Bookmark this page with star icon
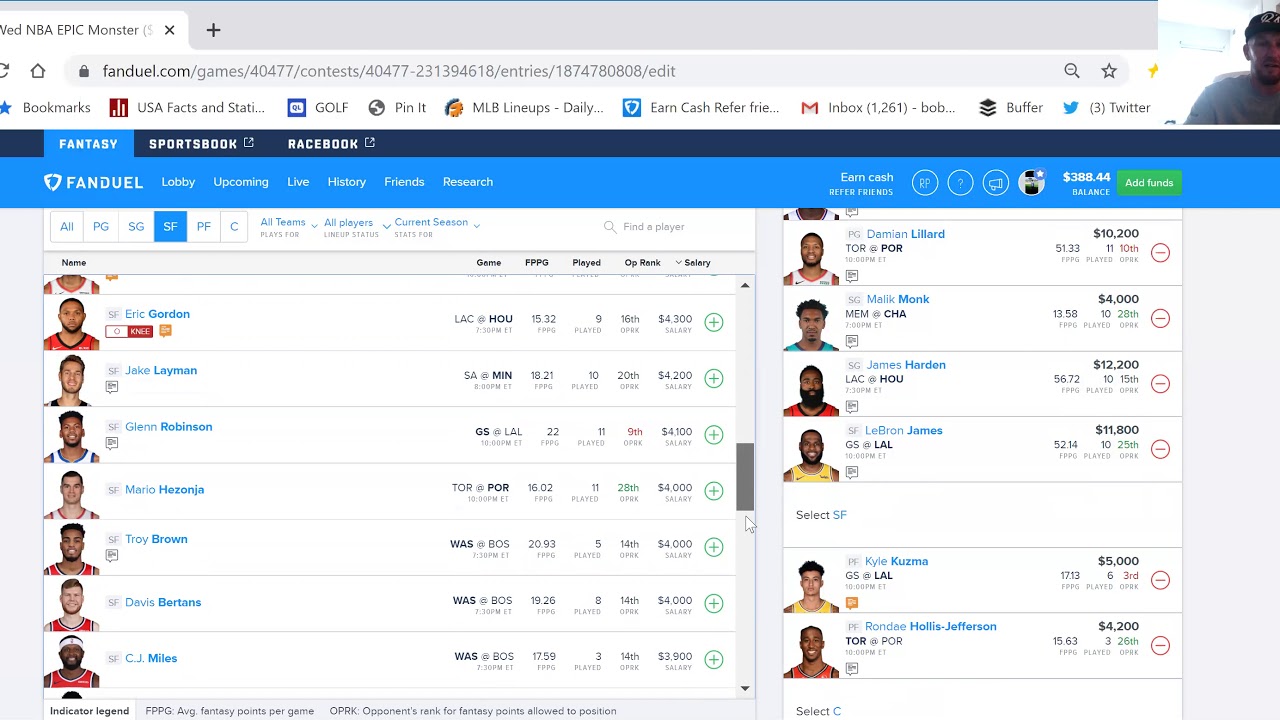This screenshot has width=1280, height=720. click(1109, 71)
